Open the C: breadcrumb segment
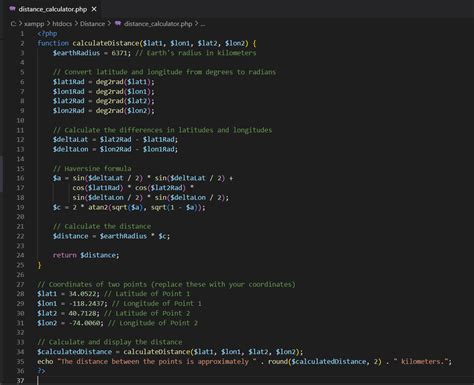This screenshot has width=474, height=385. 13,24
